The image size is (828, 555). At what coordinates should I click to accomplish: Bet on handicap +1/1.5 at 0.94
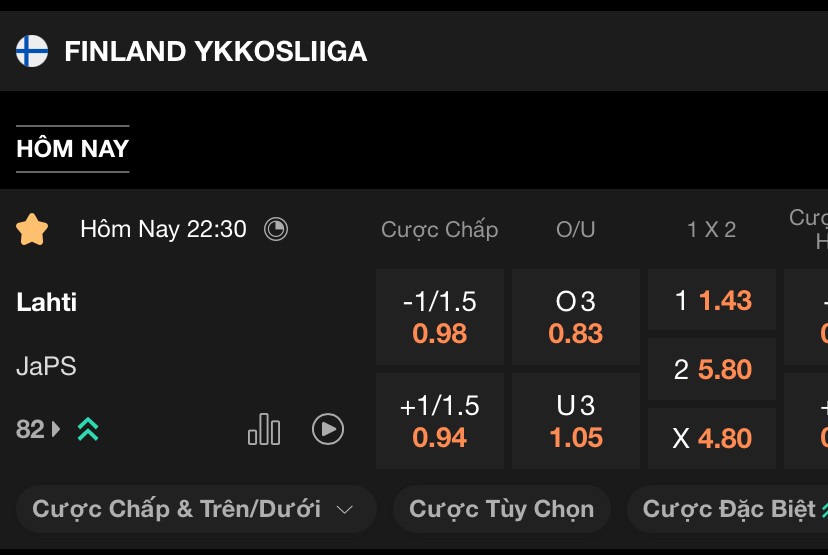[439, 421]
